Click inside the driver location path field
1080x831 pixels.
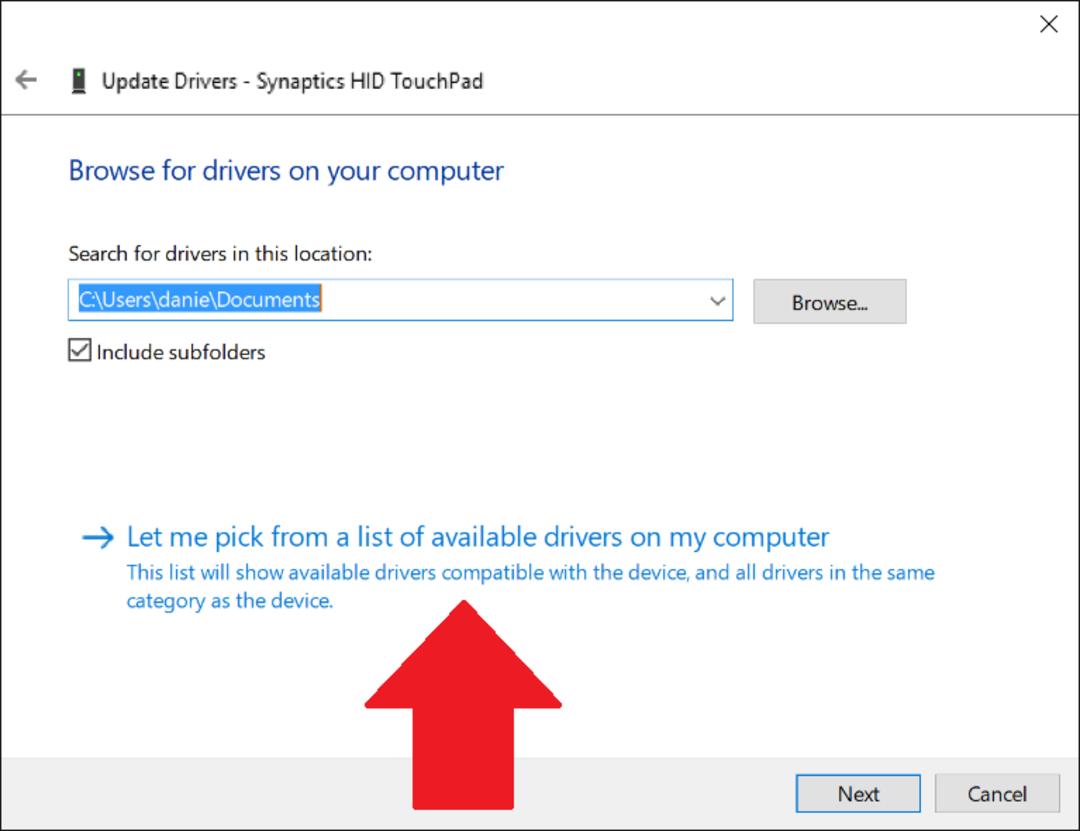pyautogui.click(x=400, y=300)
